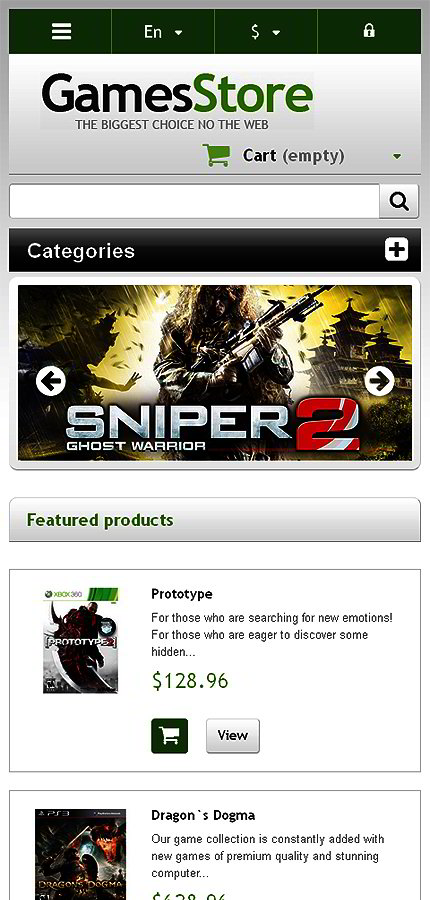The image size is (430, 900).
Task: Open the Dragon`s Dogma product link
Action: click(203, 815)
